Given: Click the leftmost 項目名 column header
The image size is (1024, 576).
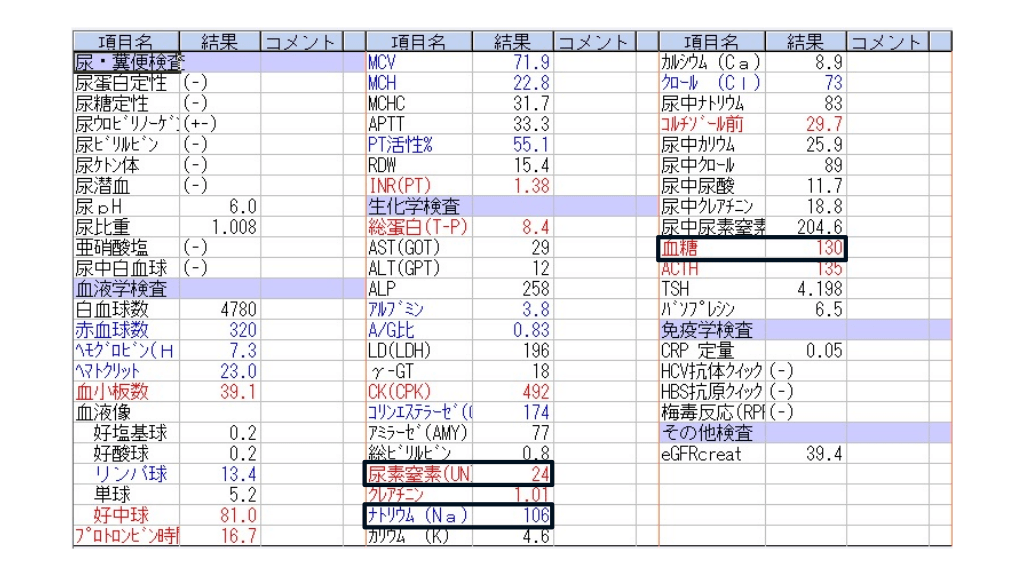Looking at the screenshot, I should pyautogui.click(x=127, y=42).
